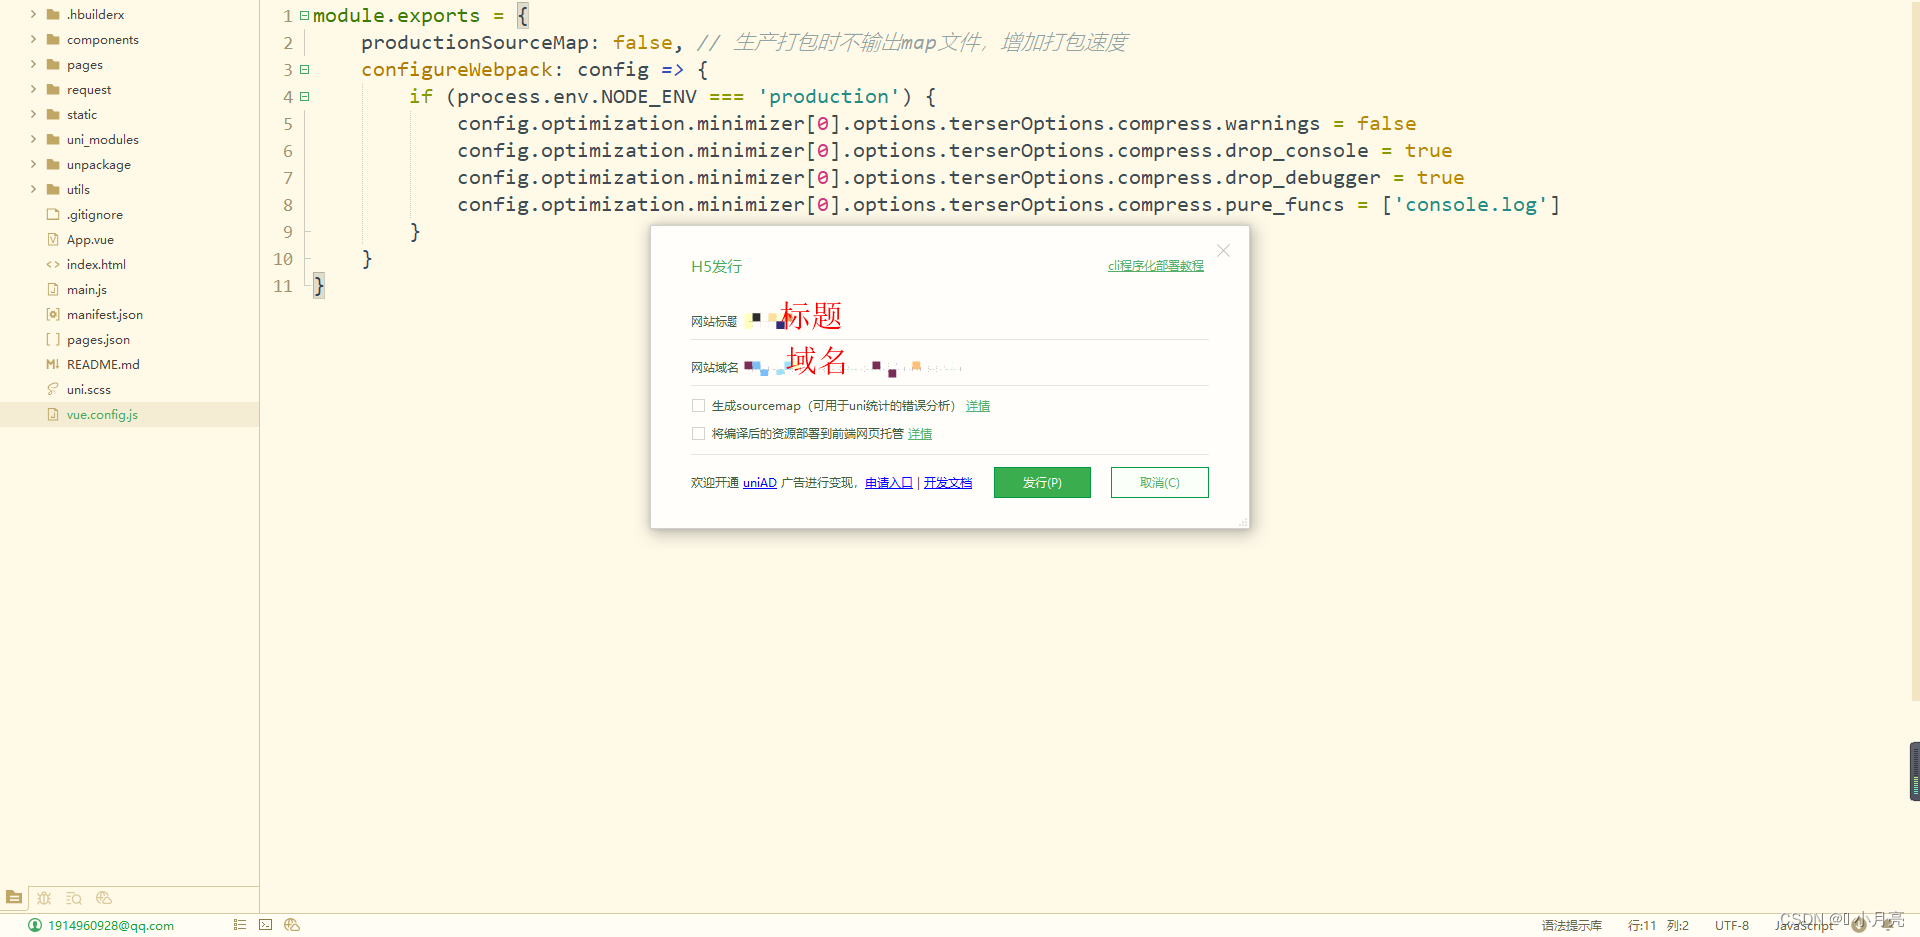The image size is (1920, 937).
Task: Click 'console.log' string on line 8
Action: click(1471, 204)
